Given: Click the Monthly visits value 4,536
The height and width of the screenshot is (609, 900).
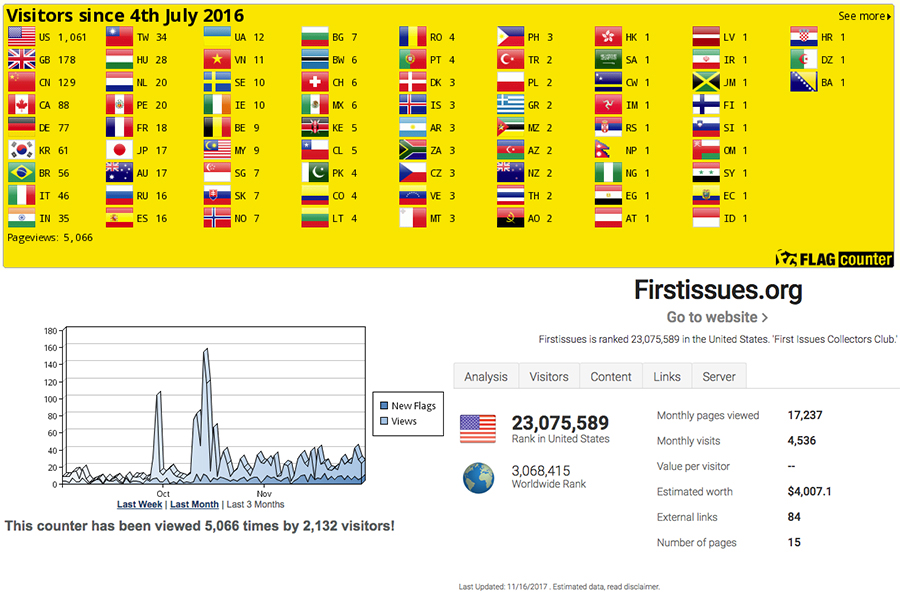Looking at the screenshot, I should pos(801,440).
